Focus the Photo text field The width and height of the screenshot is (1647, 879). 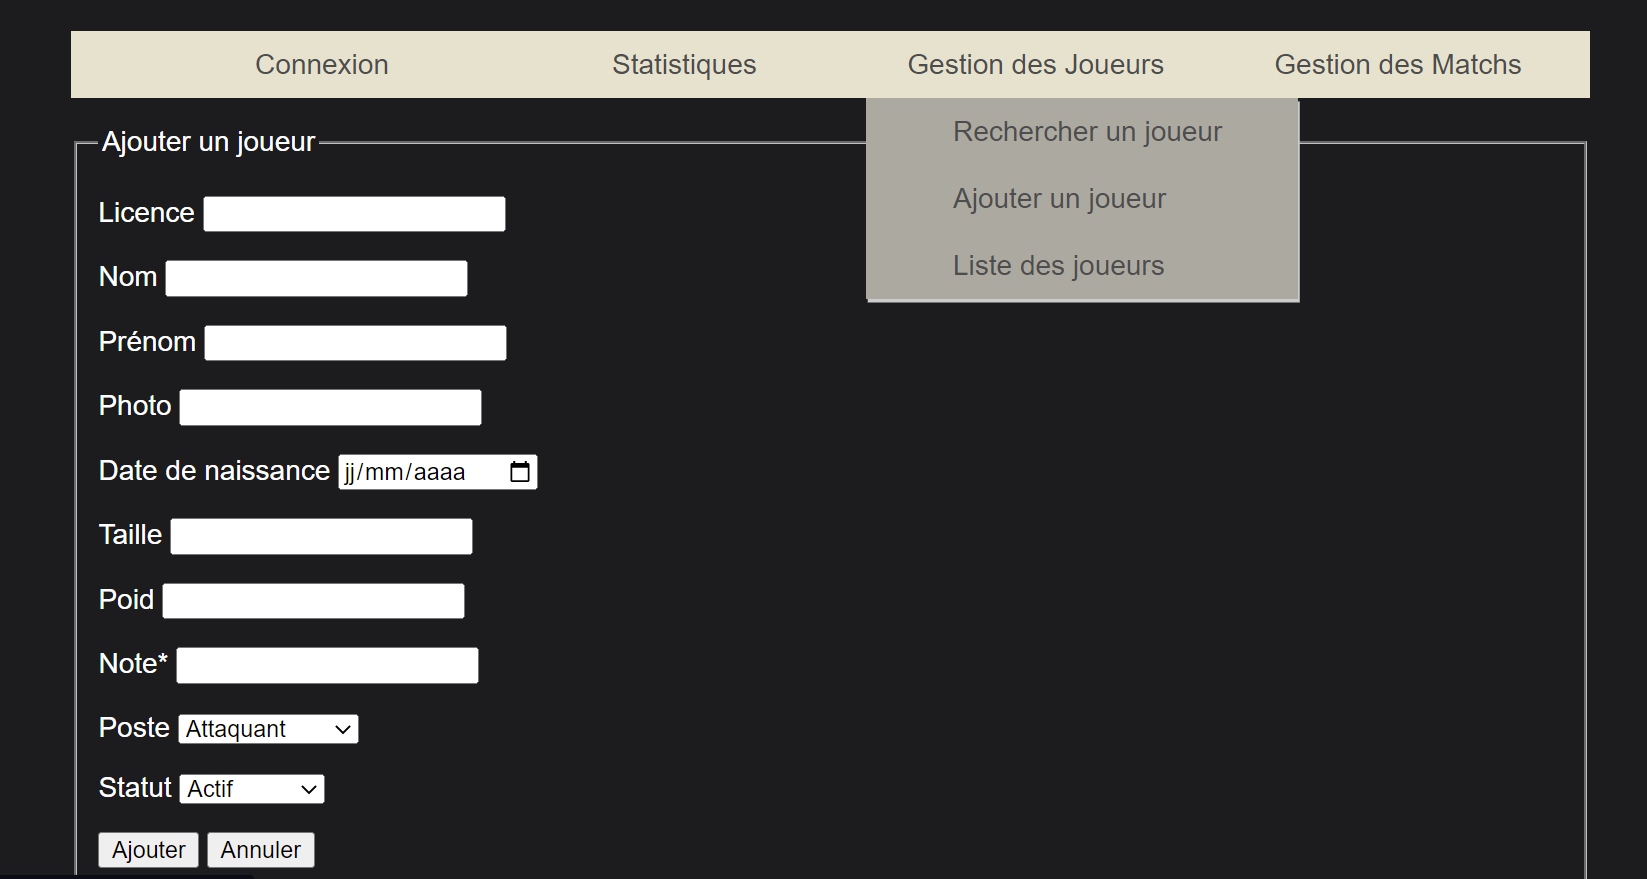coord(329,406)
